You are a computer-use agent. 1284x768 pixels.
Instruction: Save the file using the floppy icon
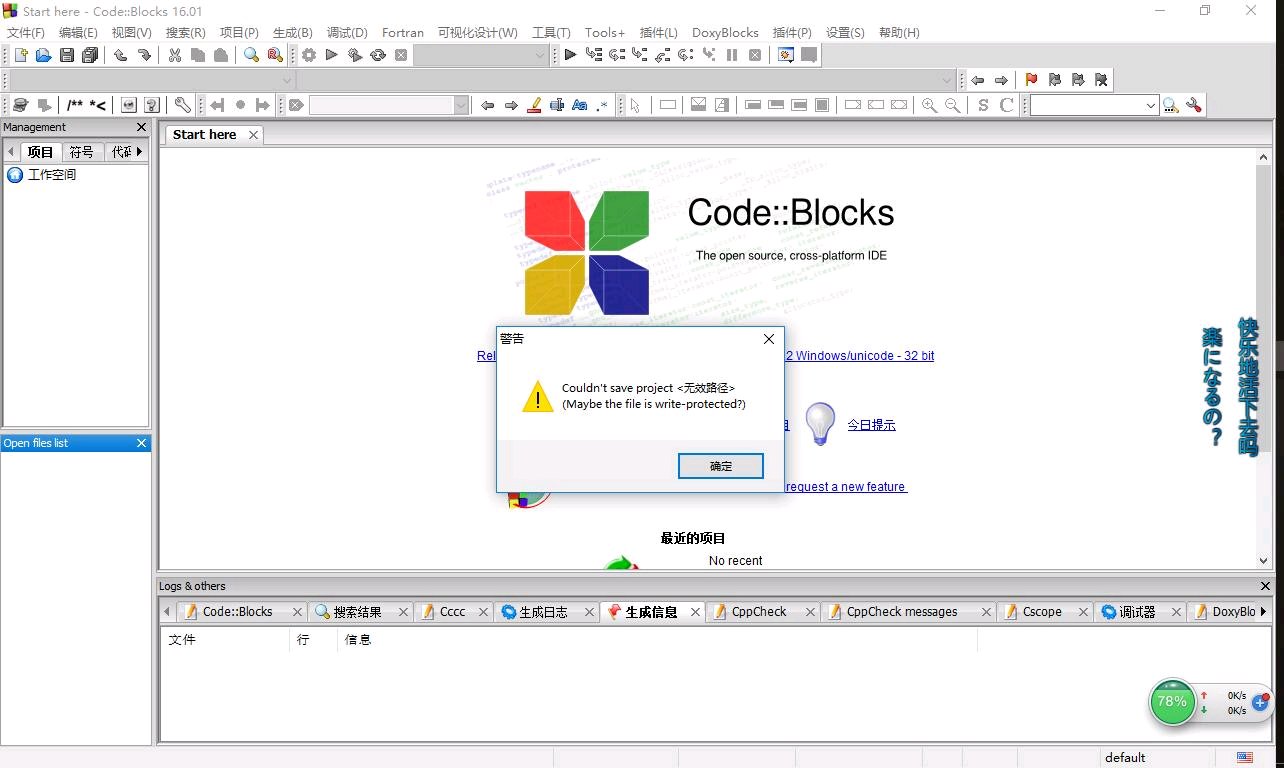tap(67, 55)
